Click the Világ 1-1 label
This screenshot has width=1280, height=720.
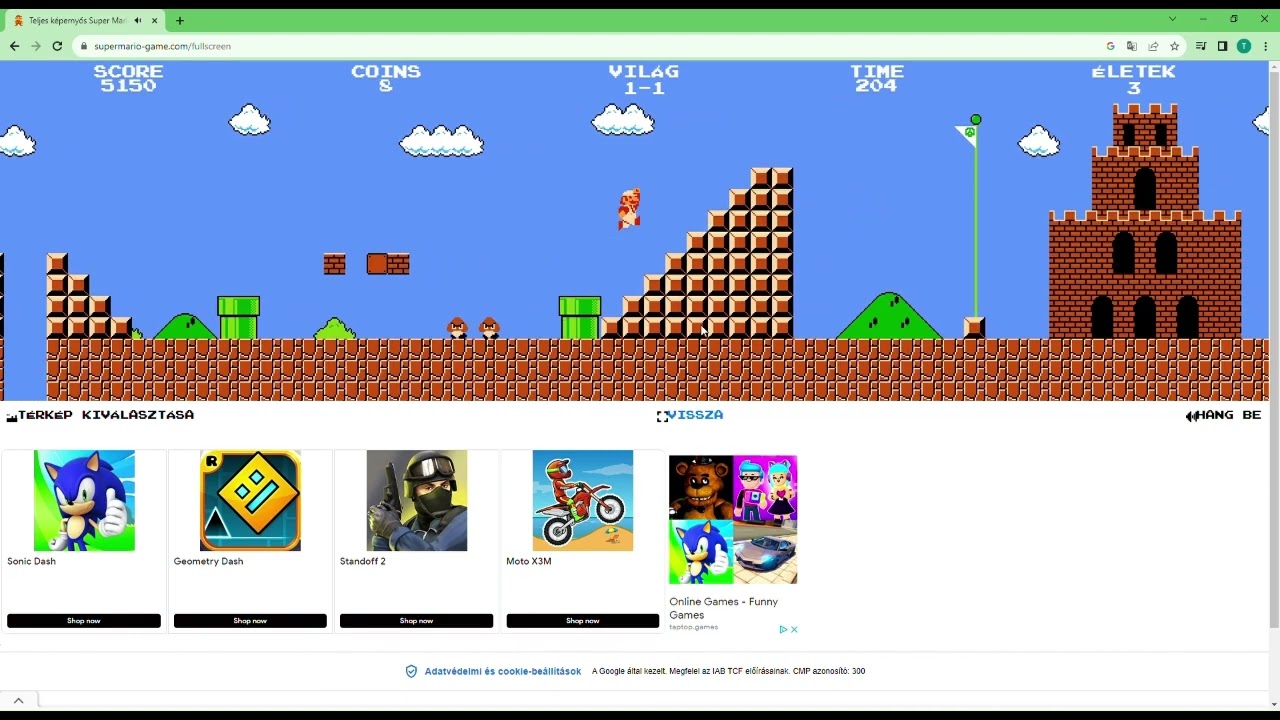[x=644, y=79]
